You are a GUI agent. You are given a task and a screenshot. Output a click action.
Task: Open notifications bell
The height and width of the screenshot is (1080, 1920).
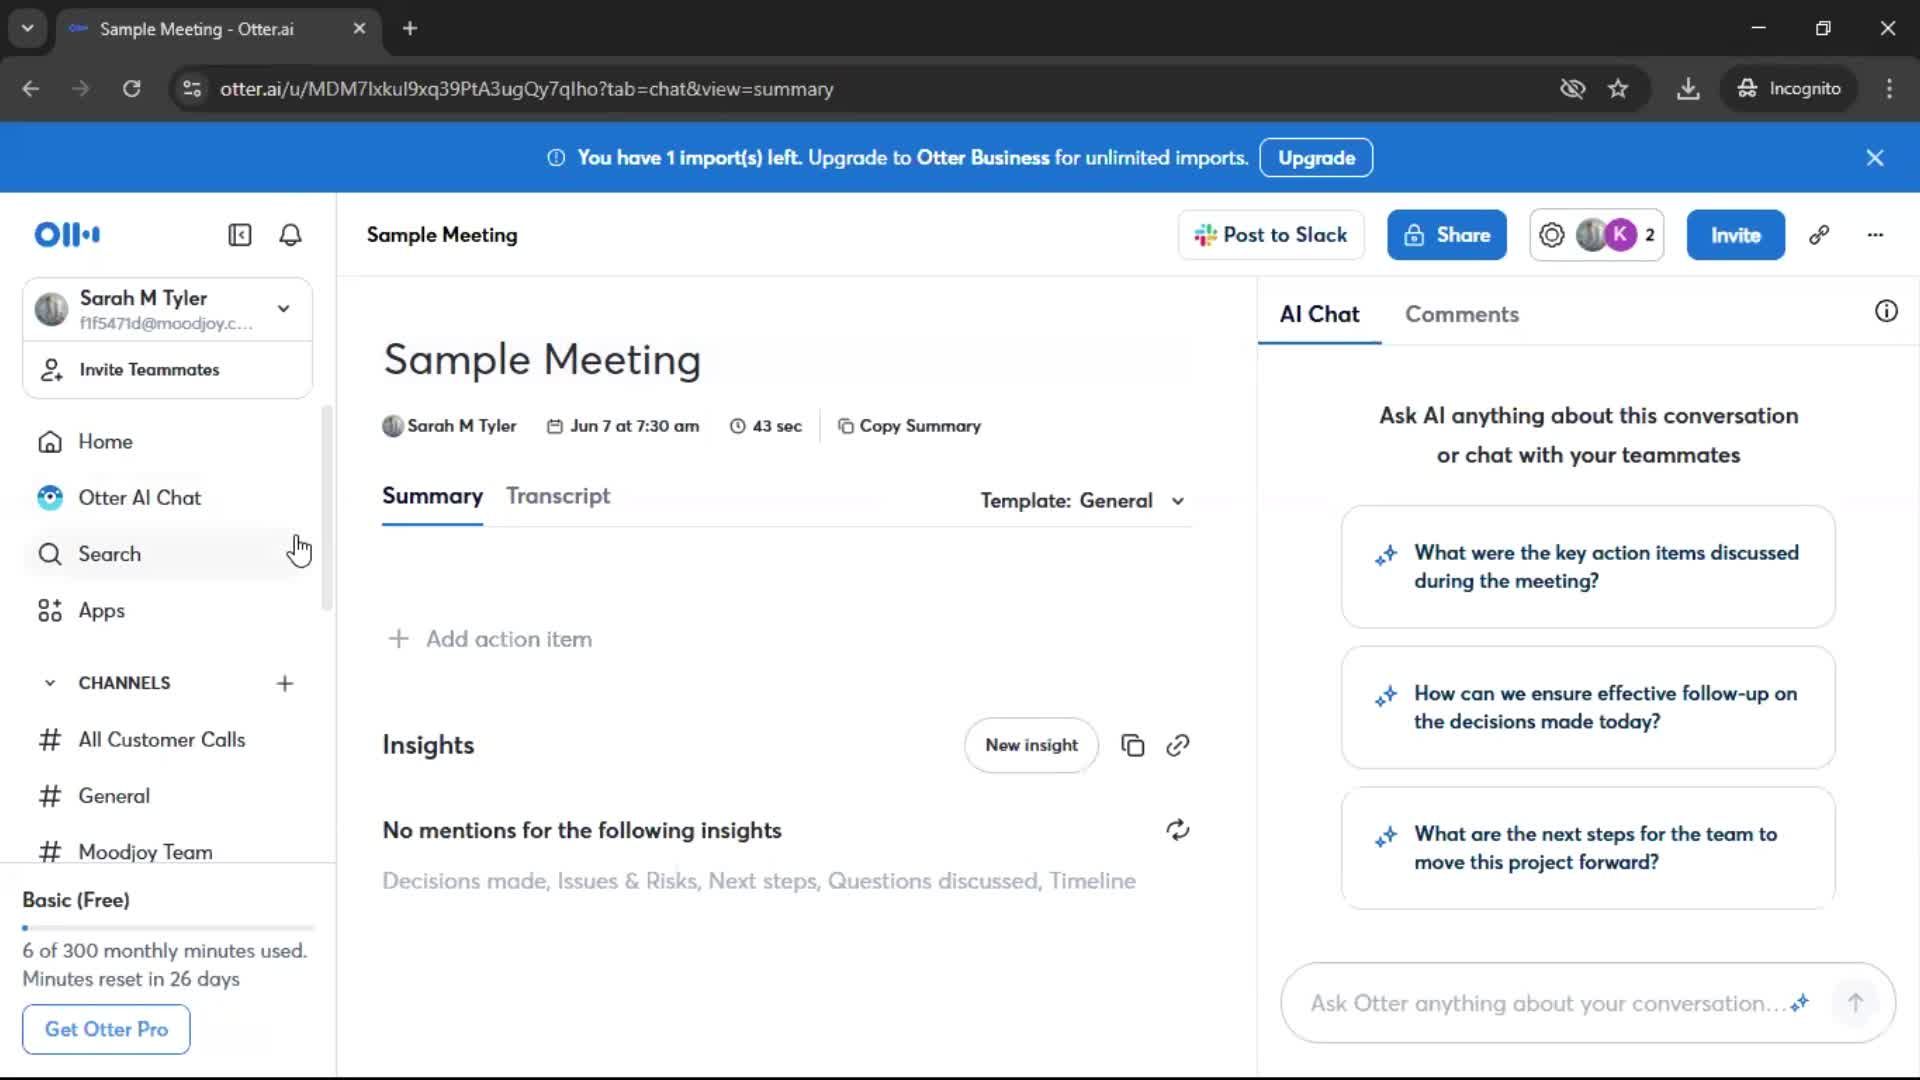coord(290,235)
